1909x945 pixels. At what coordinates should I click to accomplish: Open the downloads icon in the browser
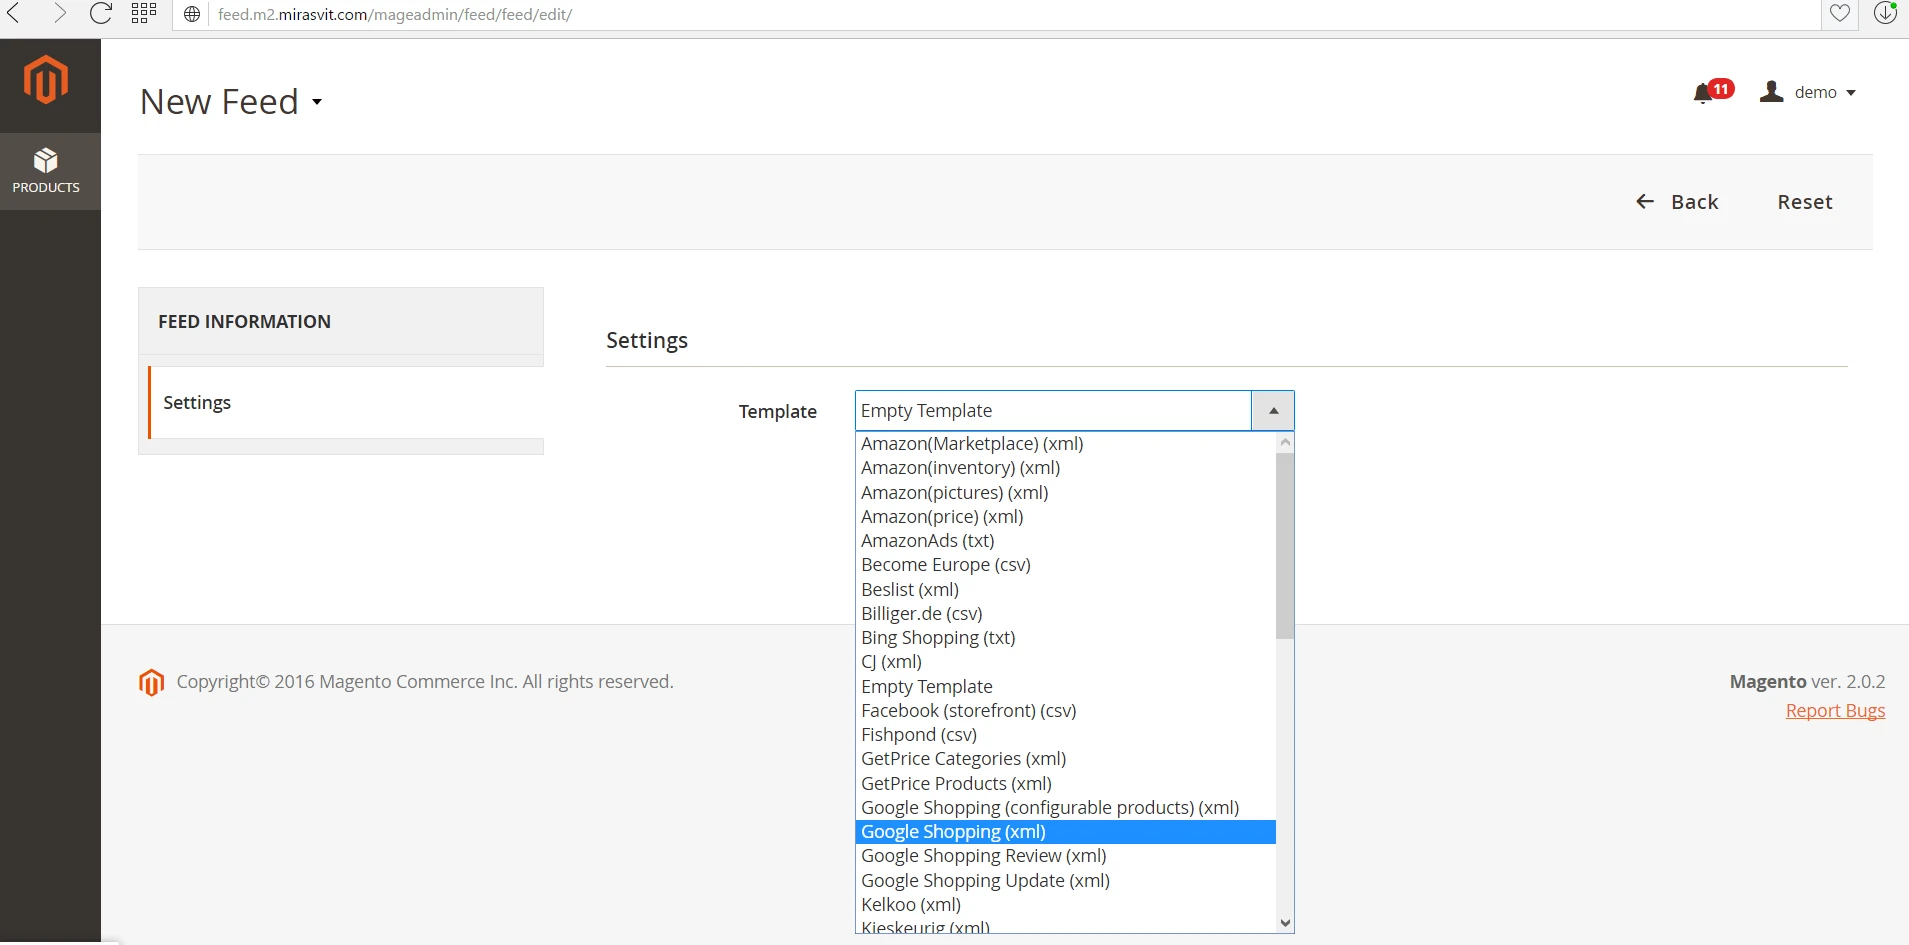point(1886,14)
